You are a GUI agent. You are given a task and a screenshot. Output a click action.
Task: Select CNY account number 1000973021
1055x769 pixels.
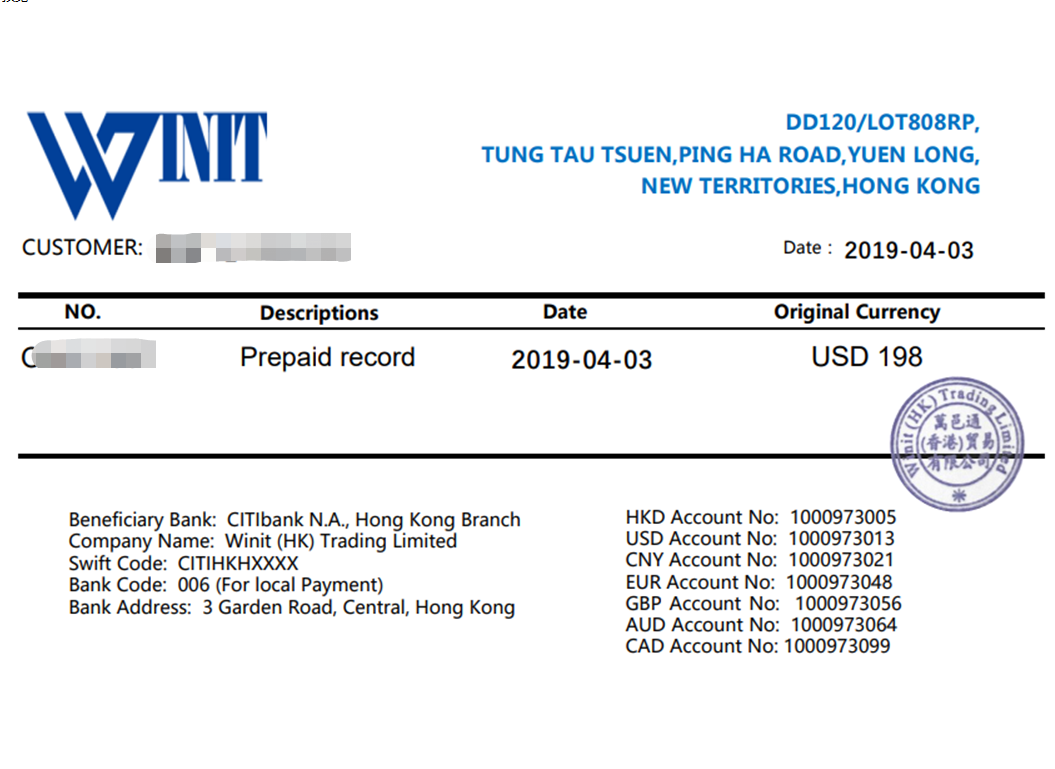pyautogui.click(x=842, y=560)
